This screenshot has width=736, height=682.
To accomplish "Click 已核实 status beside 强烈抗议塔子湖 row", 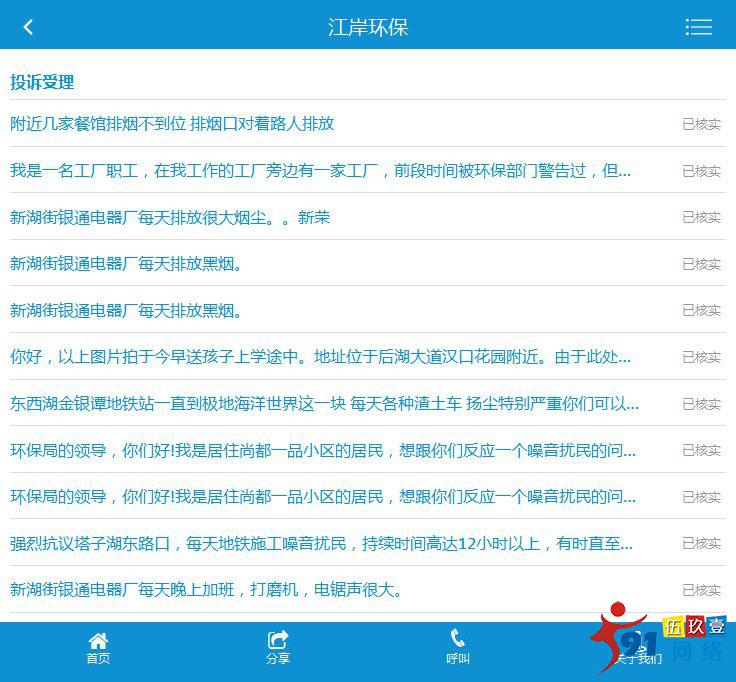I will (x=701, y=544).
